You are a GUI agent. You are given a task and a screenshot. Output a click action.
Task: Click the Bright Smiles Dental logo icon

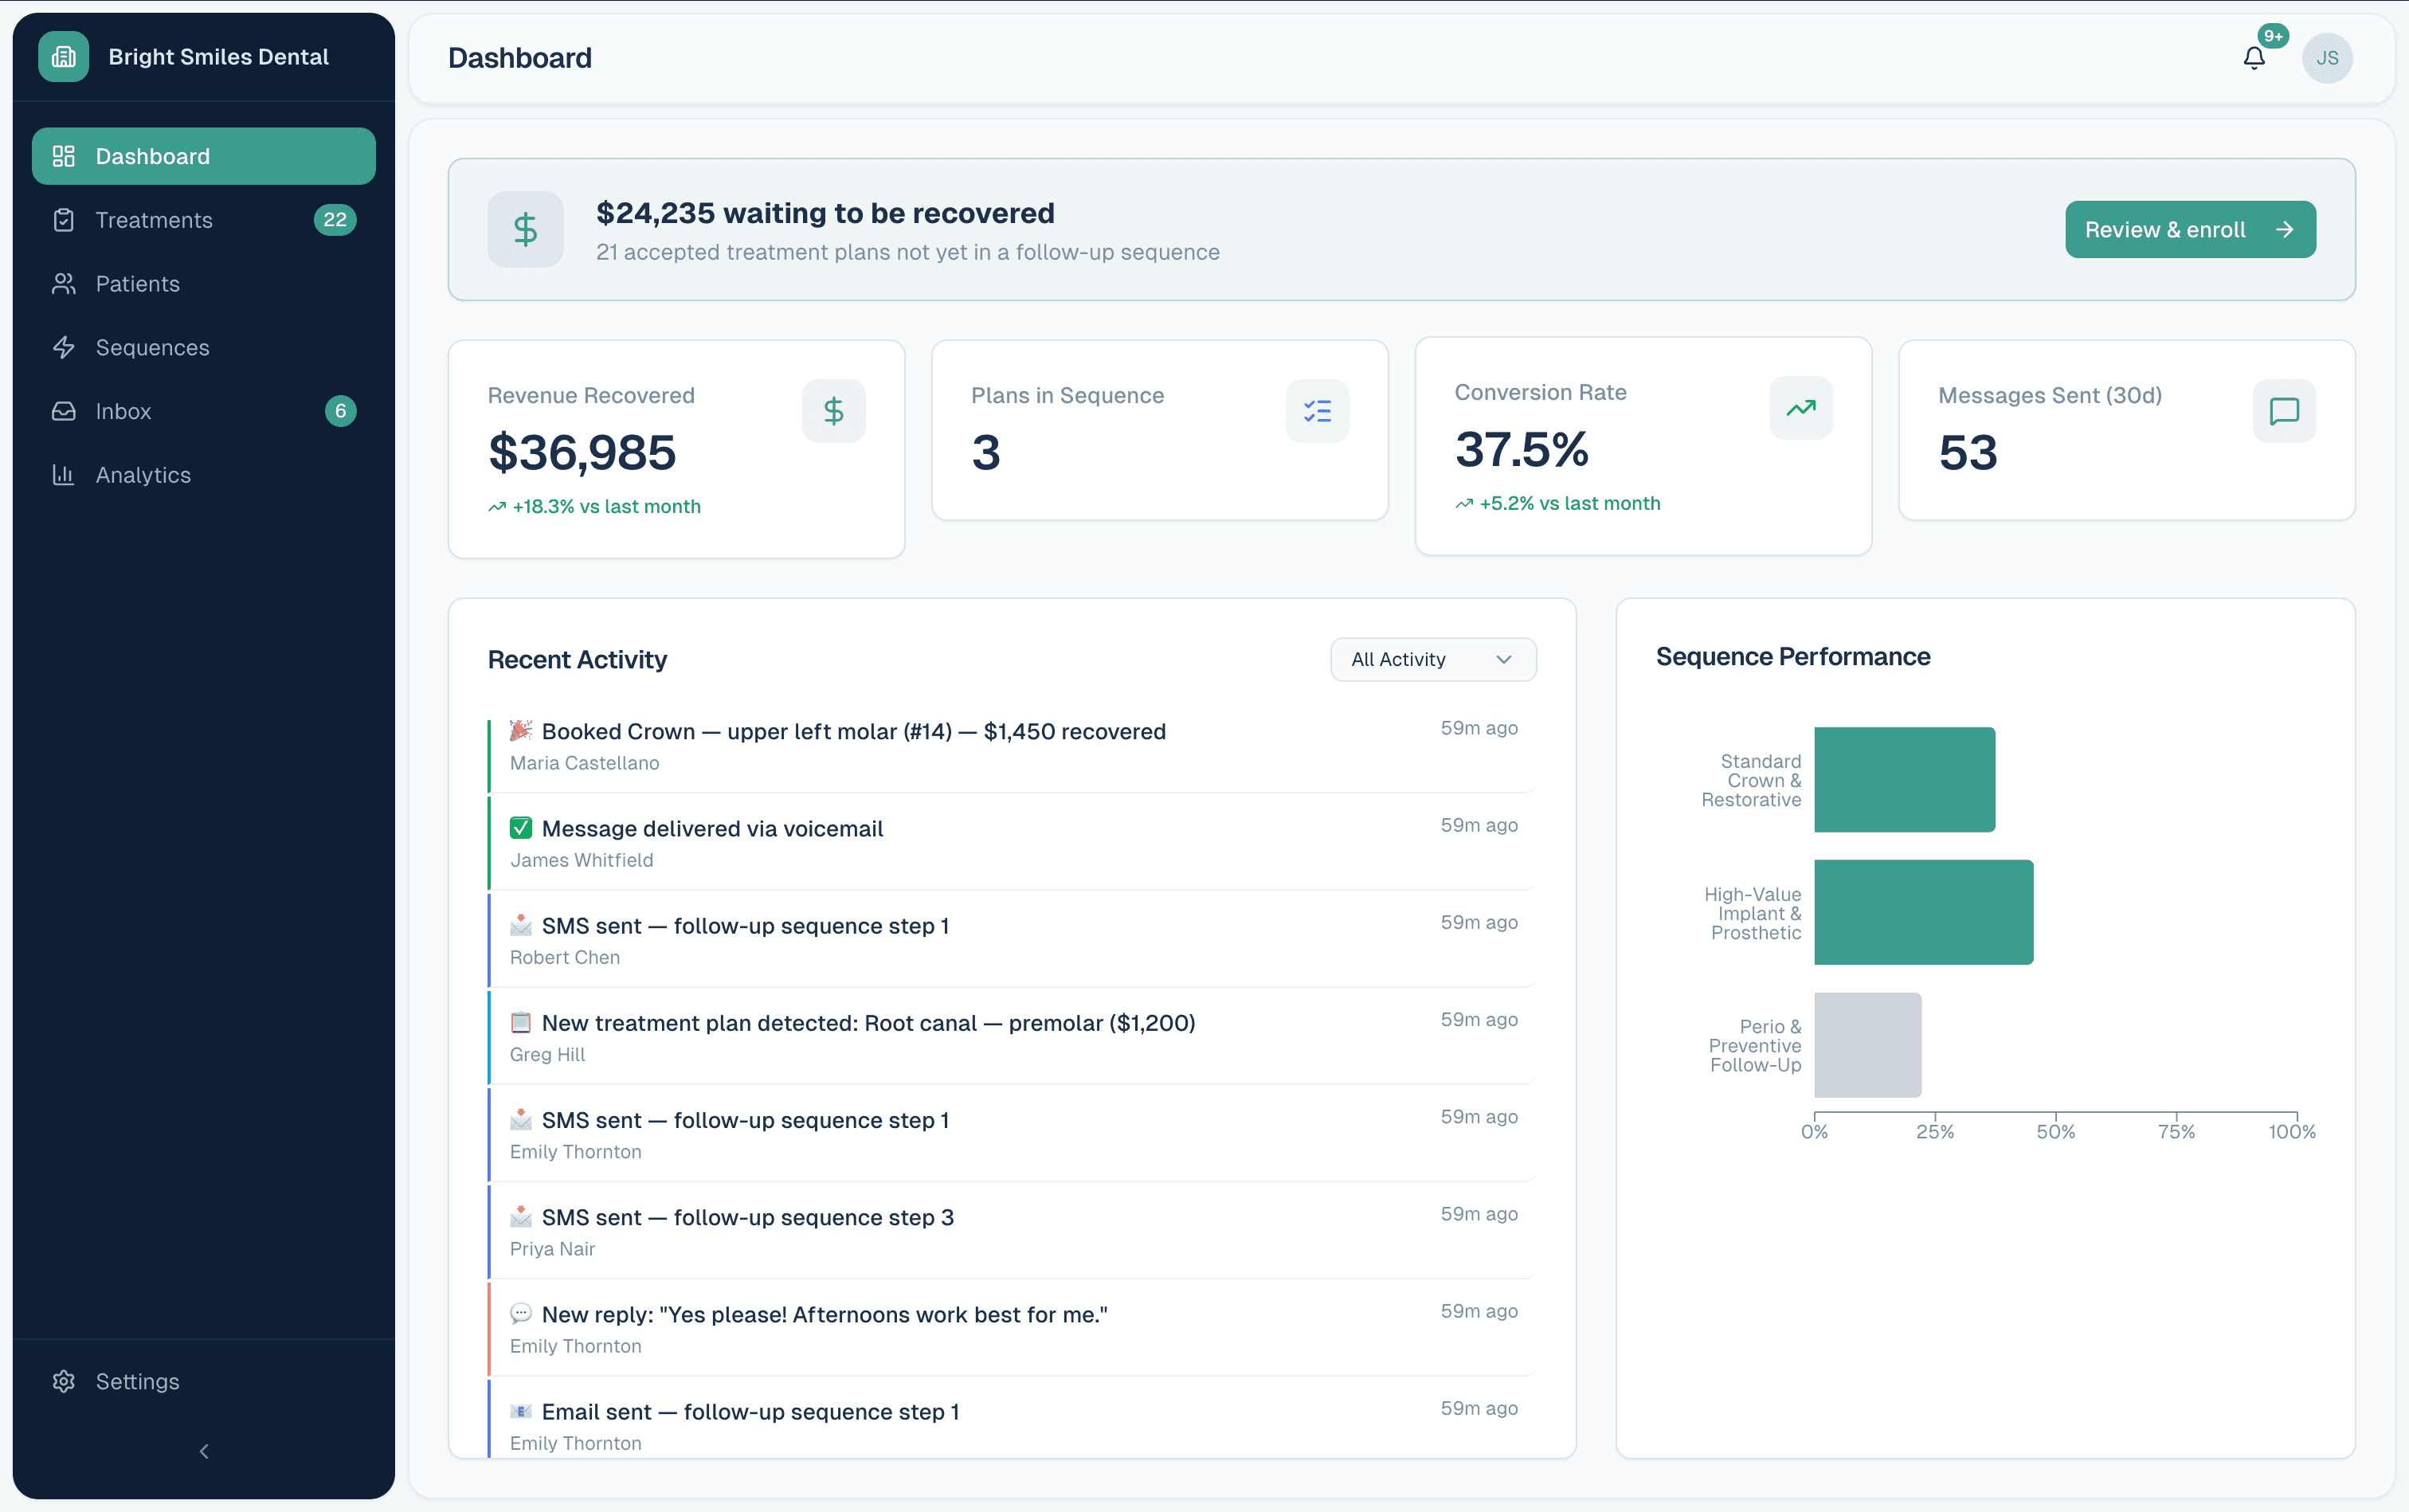point(63,56)
